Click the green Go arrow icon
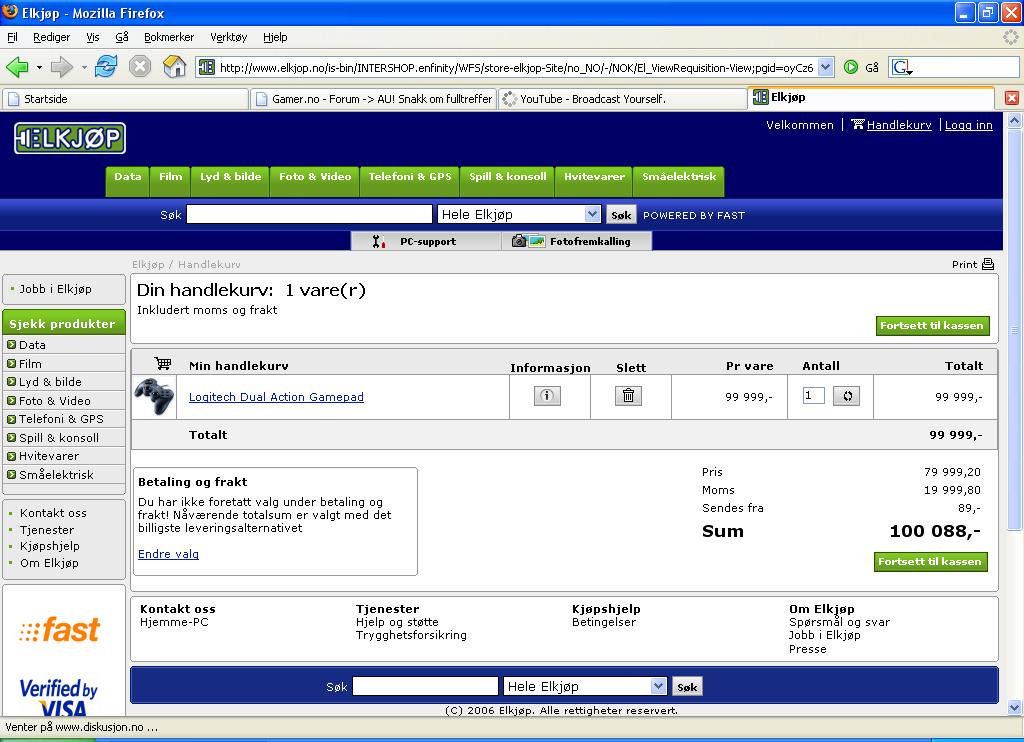 [851, 67]
